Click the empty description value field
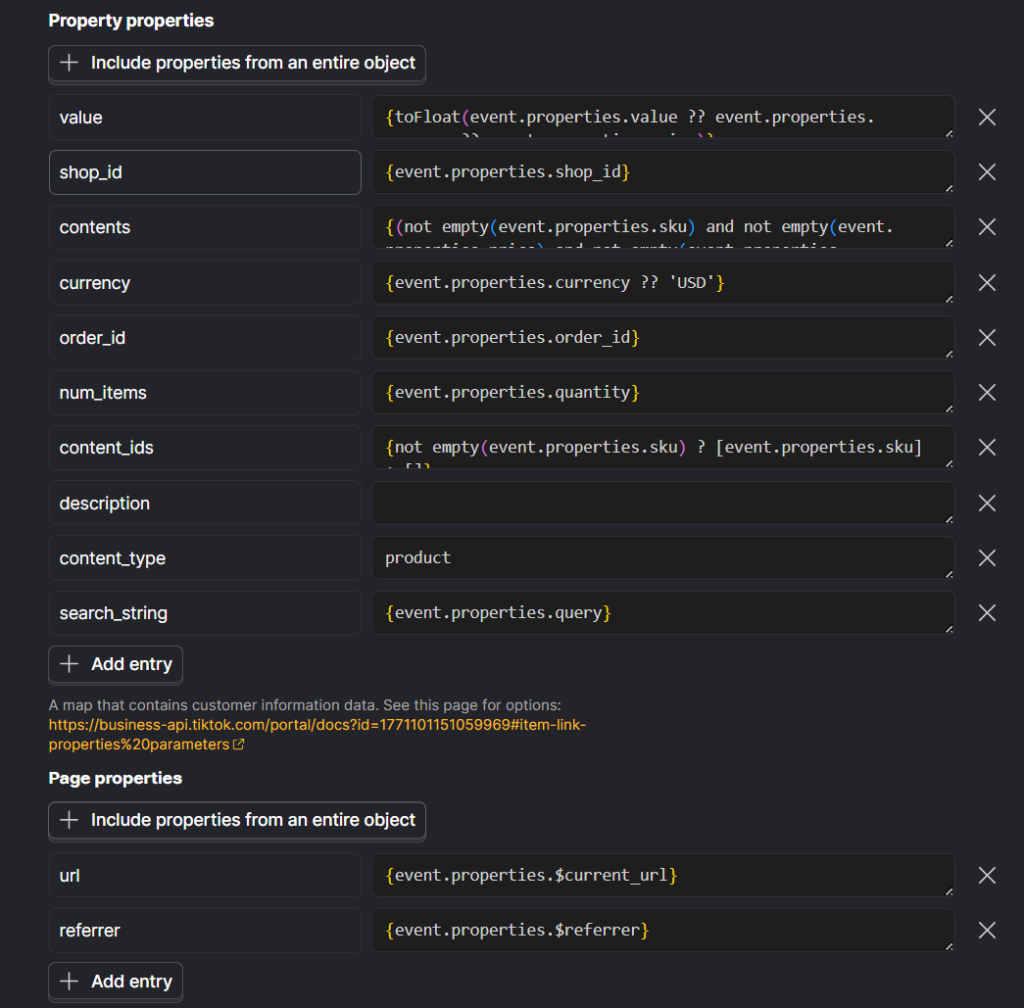1024x1008 pixels. 662,503
